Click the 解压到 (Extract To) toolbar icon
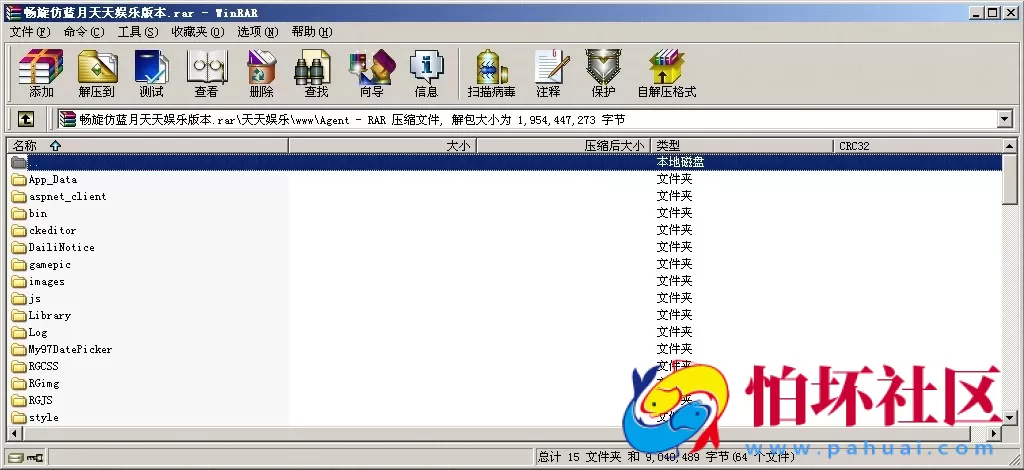This screenshot has width=1024, height=470. pyautogui.click(x=97, y=67)
